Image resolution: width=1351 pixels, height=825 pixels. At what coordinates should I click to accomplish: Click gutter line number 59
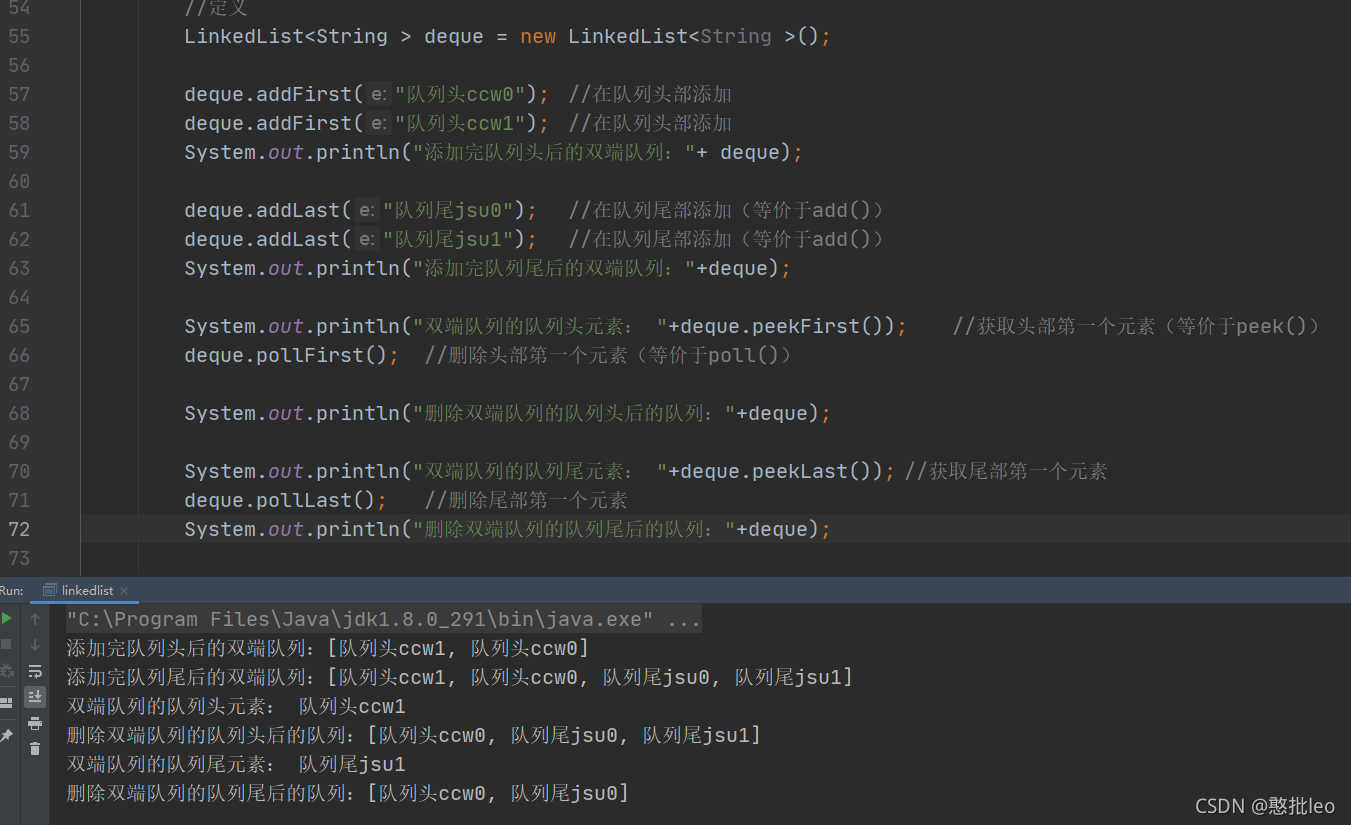click(19, 152)
